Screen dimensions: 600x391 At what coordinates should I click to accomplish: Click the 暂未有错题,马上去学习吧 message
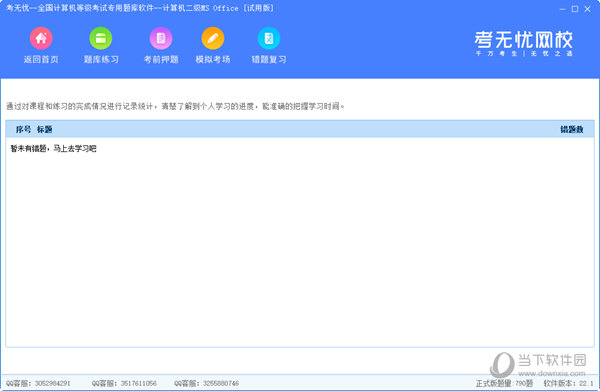(x=54, y=148)
